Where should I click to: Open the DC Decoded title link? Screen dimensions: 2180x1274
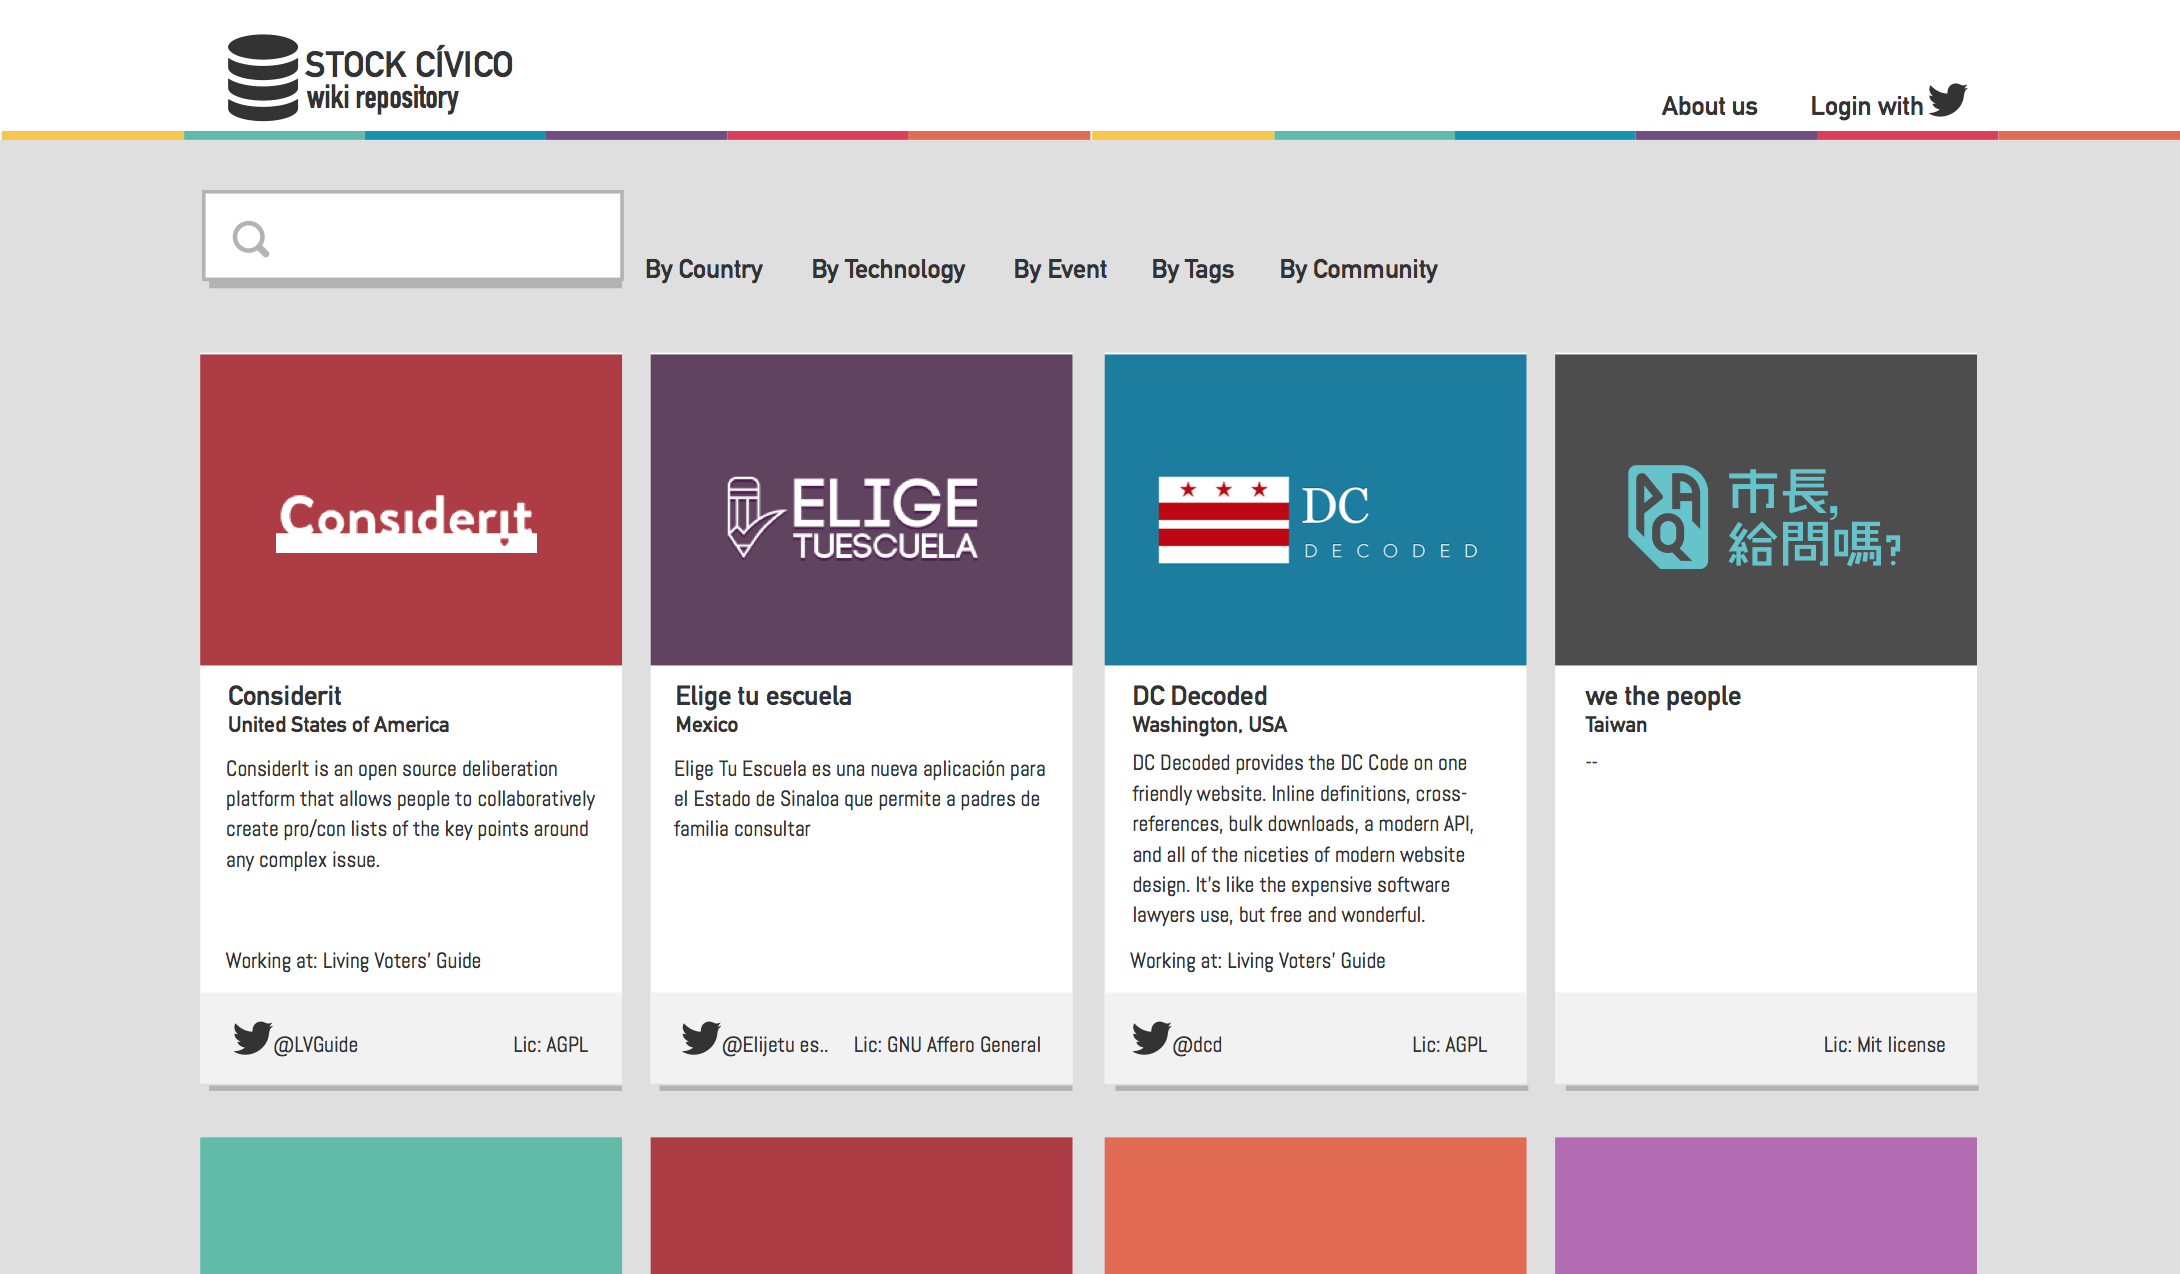[1199, 696]
